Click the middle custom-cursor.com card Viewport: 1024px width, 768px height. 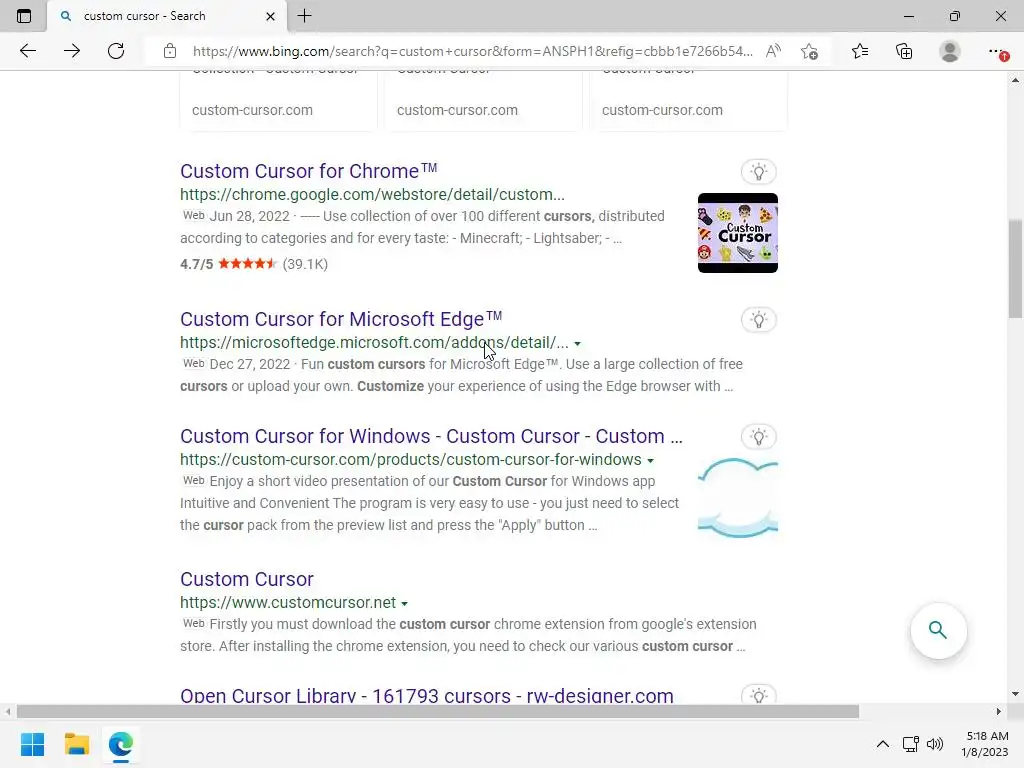pyautogui.click(x=483, y=101)
